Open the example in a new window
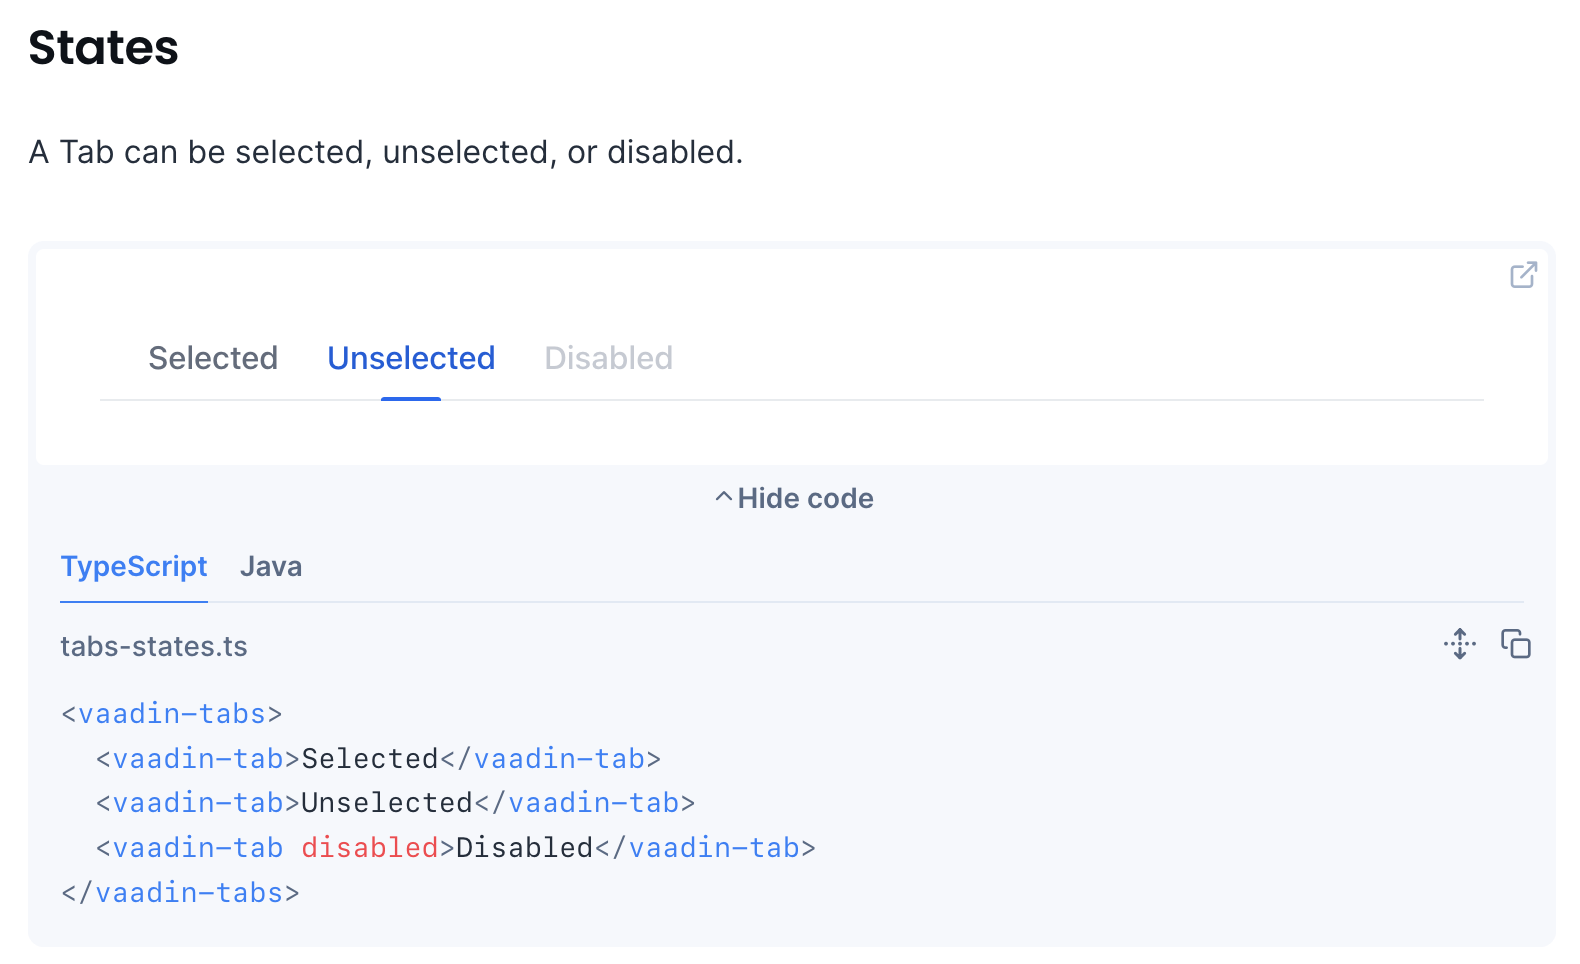Viewport: 1580px width, 964px height. pyautogui.click(x=1523, y=275)
